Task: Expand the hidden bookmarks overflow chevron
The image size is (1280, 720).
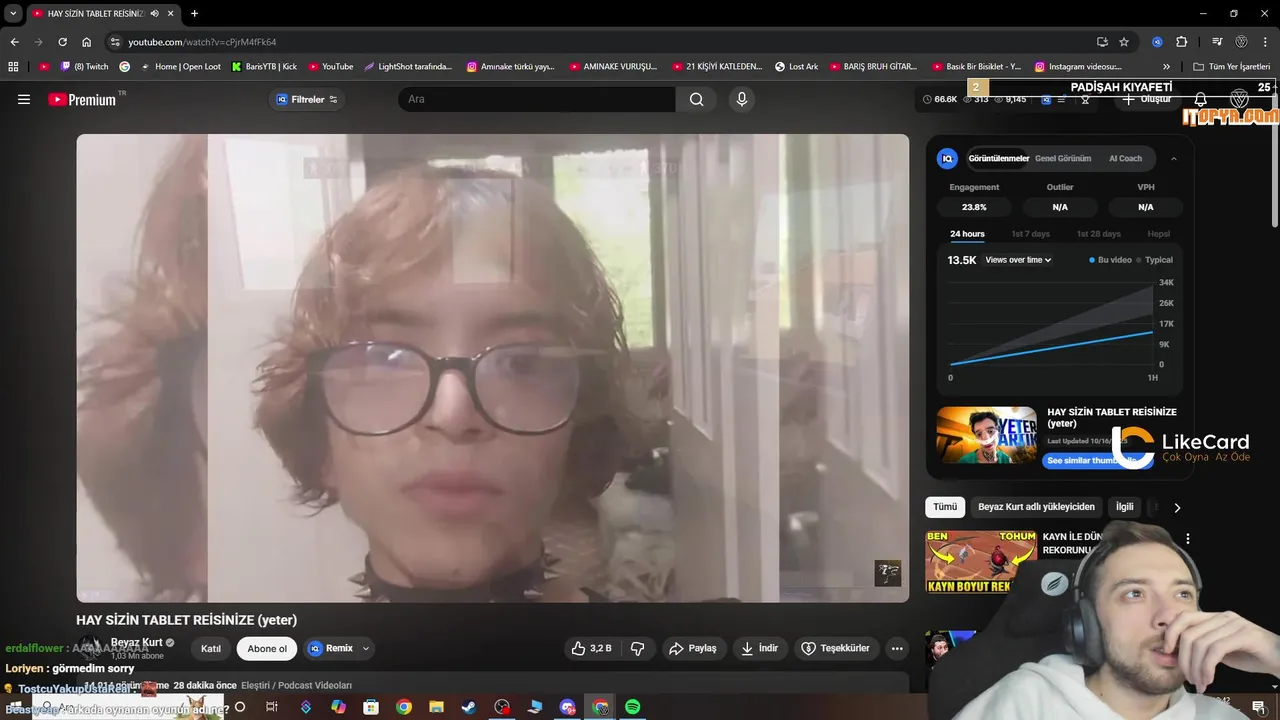Action: (x=1166, y=66)
